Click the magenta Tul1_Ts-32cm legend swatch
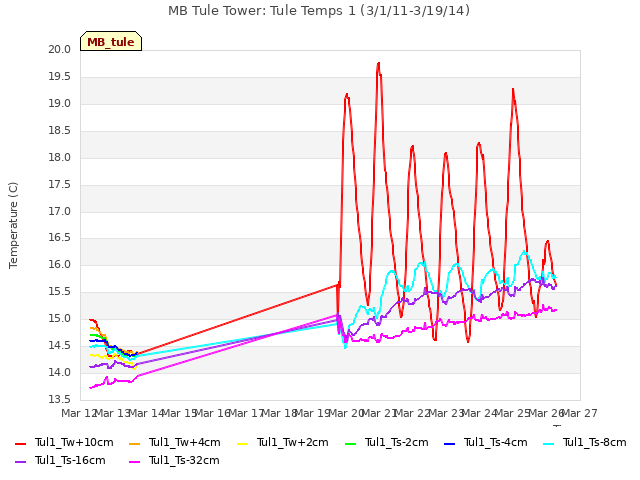This screenshot has width=640, height=480. pos(134,462)
